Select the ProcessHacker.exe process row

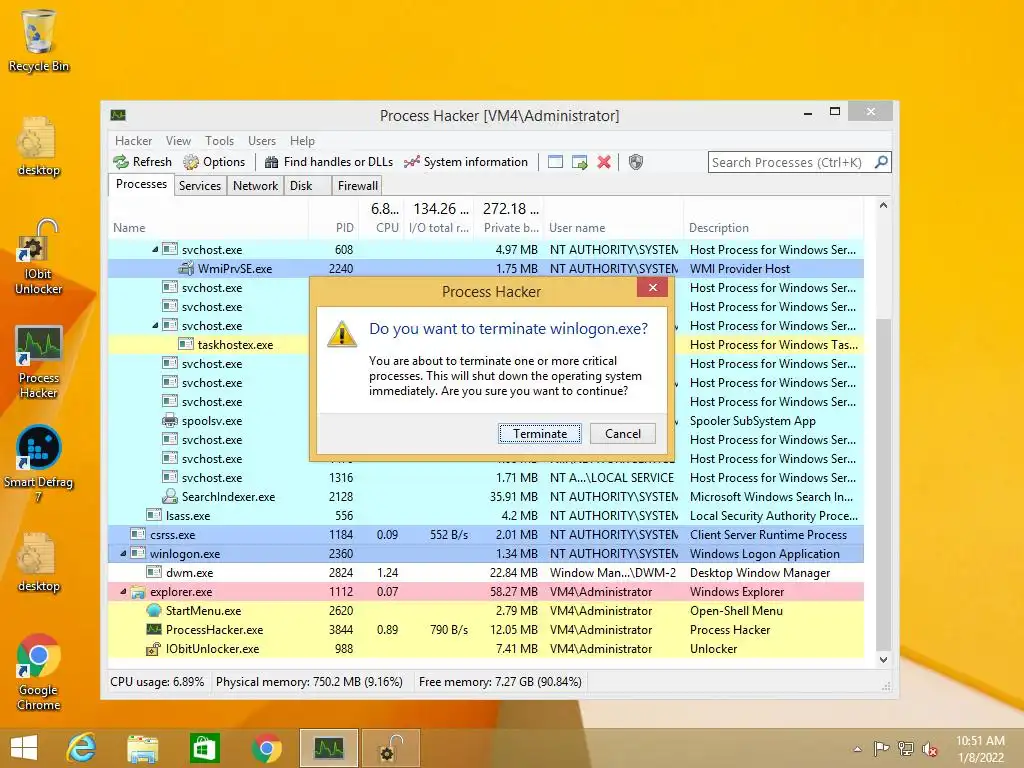point(486,630)
